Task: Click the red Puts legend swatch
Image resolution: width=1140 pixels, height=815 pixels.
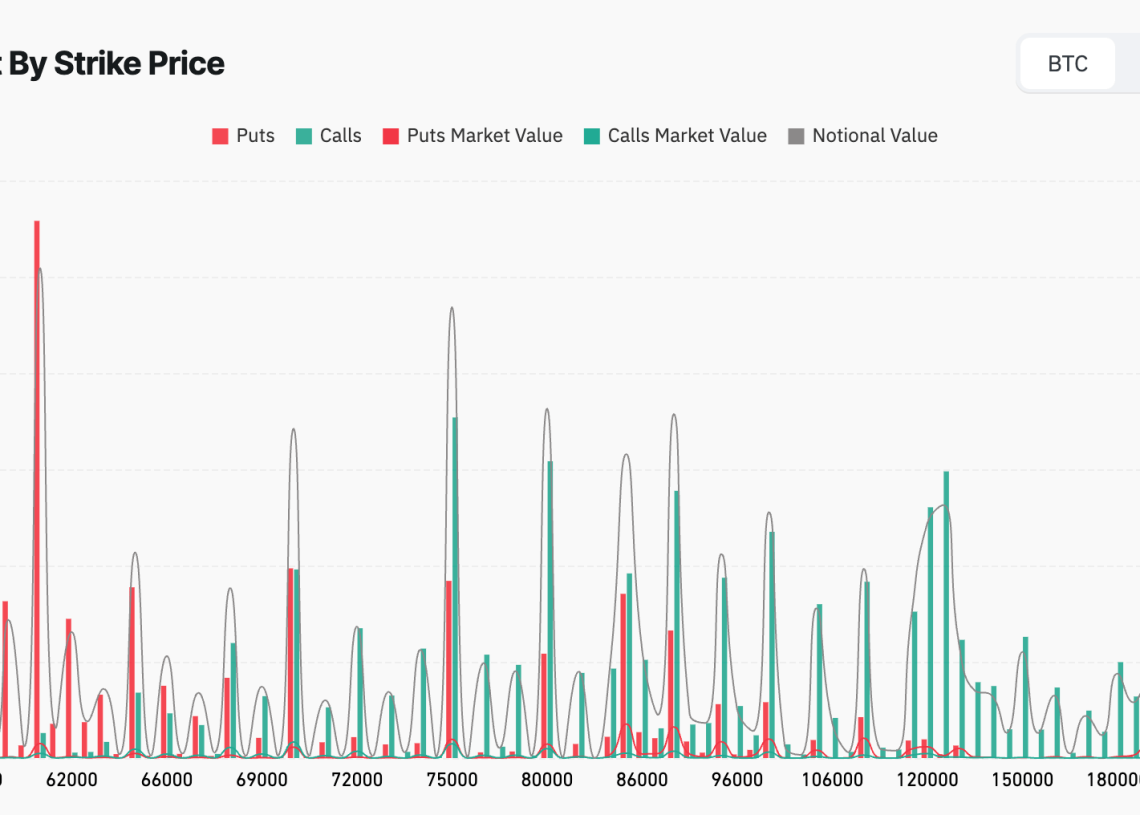Action: [x=220, y=136]
